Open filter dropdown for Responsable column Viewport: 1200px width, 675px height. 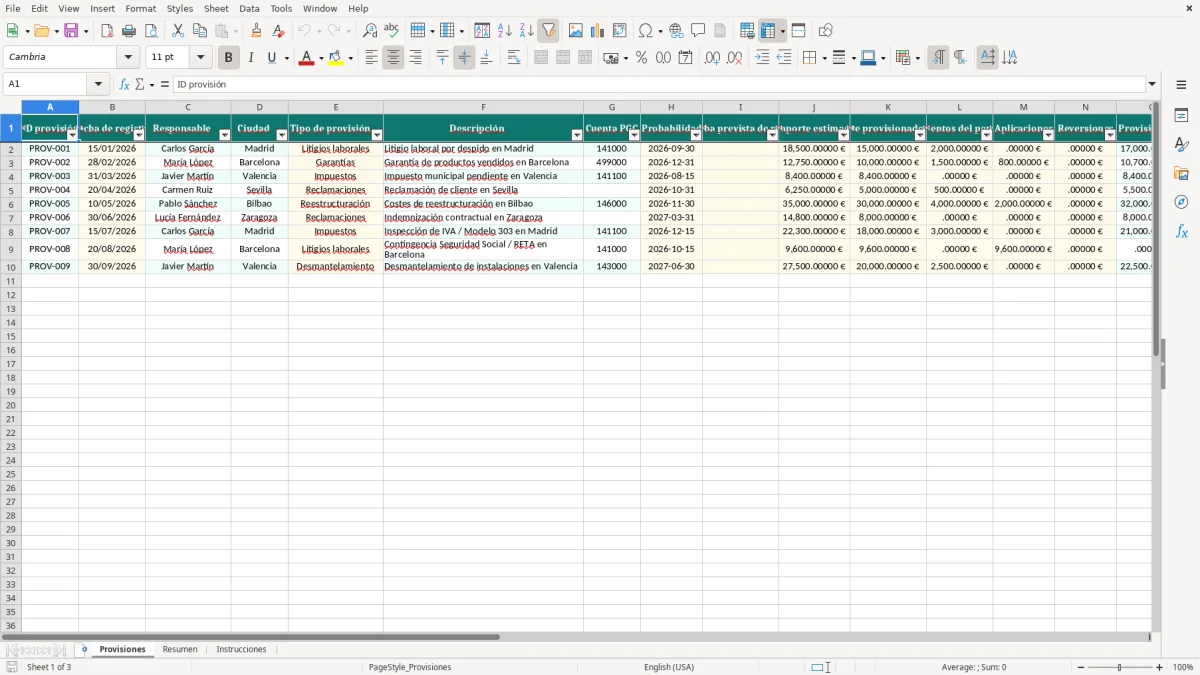(x=224, y=135)
